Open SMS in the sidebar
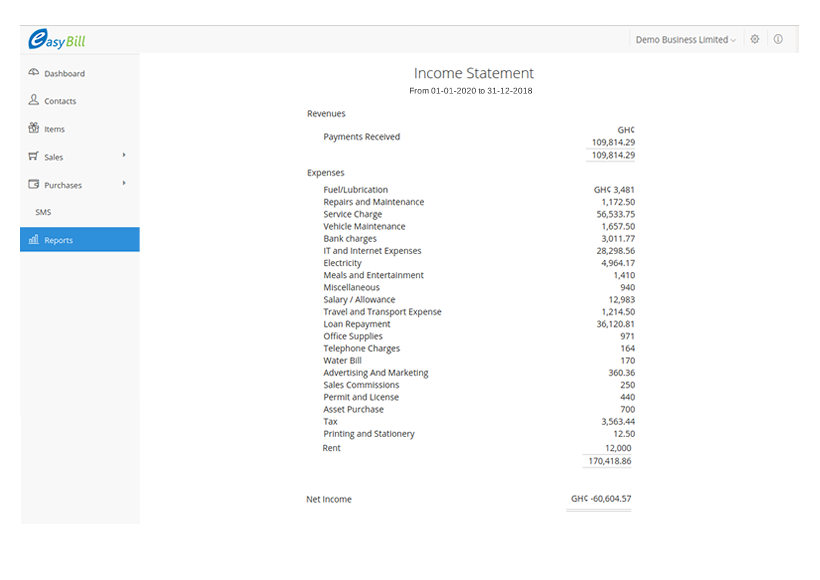This screenshot has width=820, height=580. tap(43, 212)
